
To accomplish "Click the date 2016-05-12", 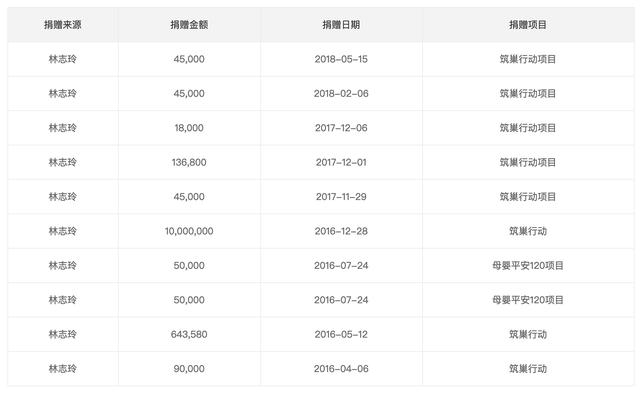I will 341,334.
